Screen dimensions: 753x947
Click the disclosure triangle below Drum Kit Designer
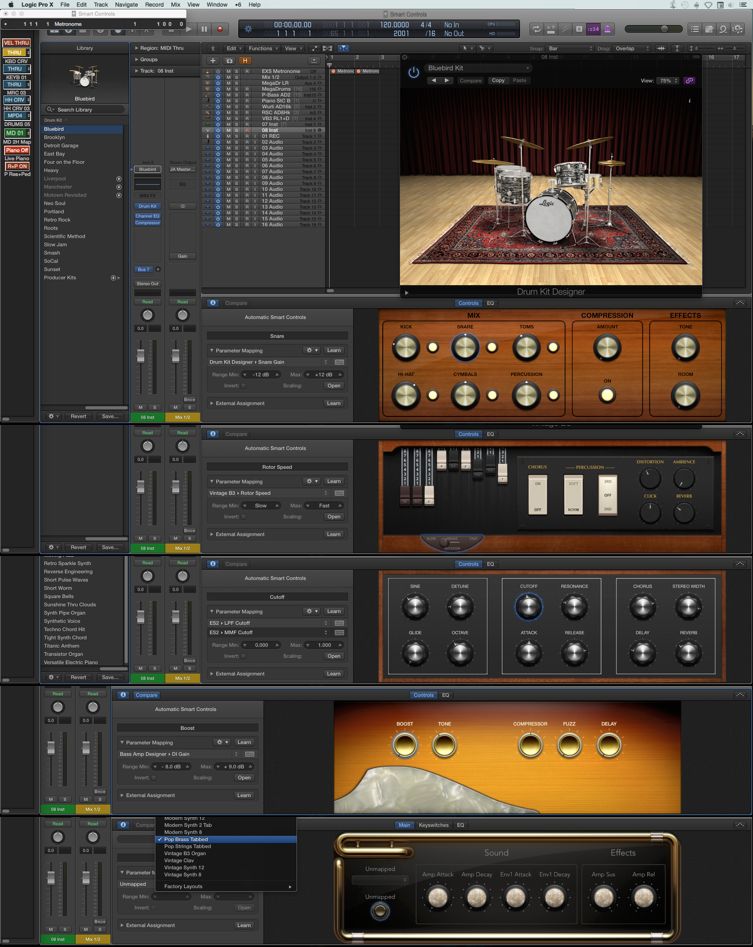(x=406, y=292)
